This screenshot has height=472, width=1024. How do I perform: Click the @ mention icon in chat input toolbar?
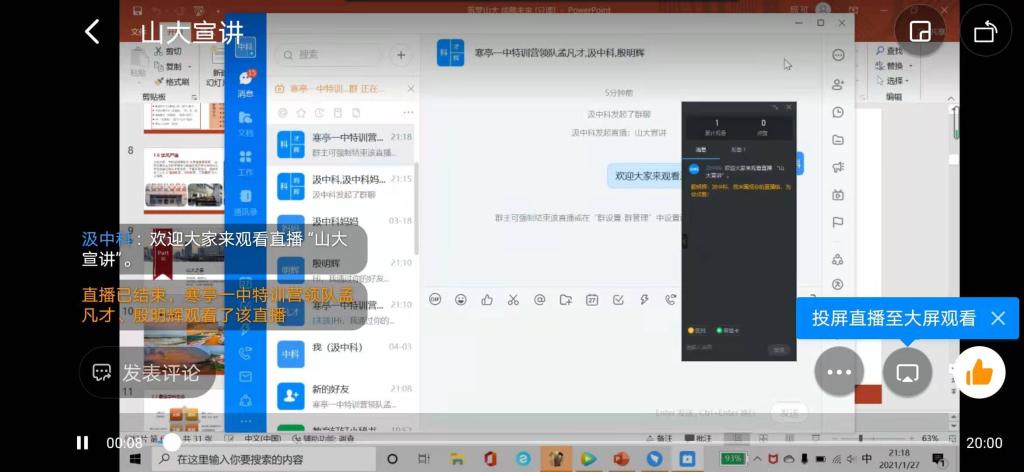[539, 300]
